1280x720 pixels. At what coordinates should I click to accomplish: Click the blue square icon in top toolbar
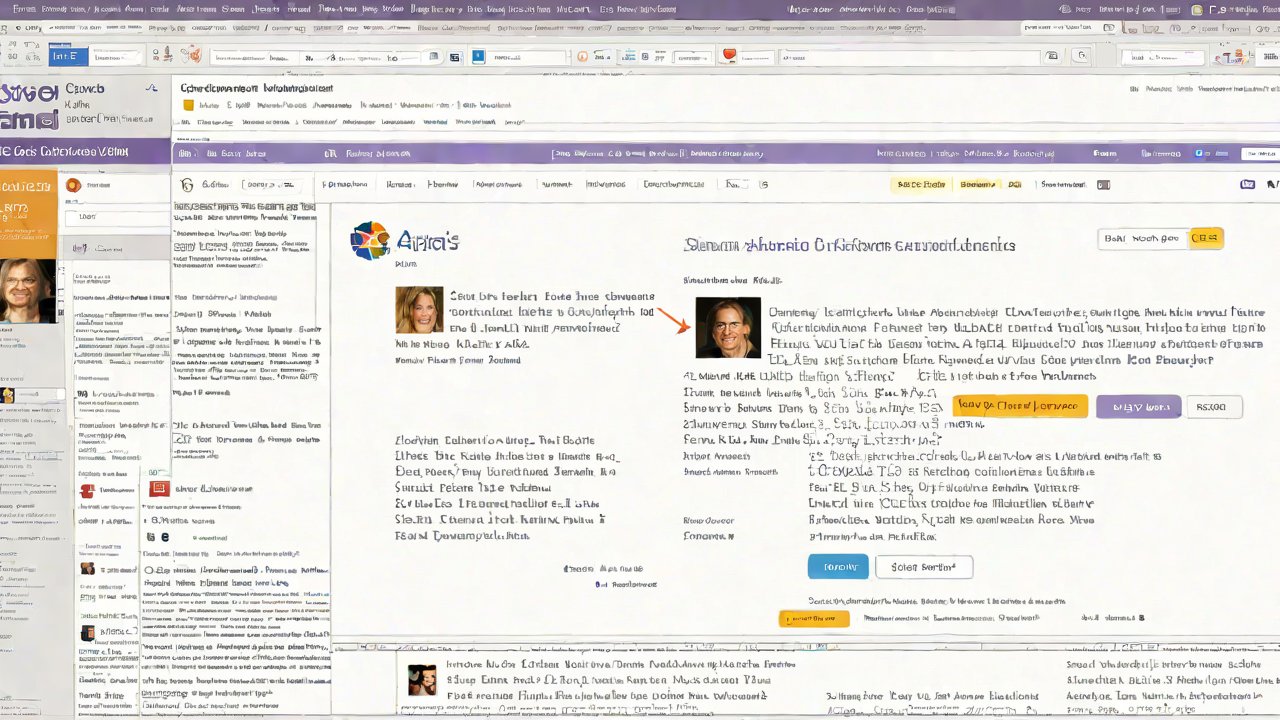click(478, 56)
